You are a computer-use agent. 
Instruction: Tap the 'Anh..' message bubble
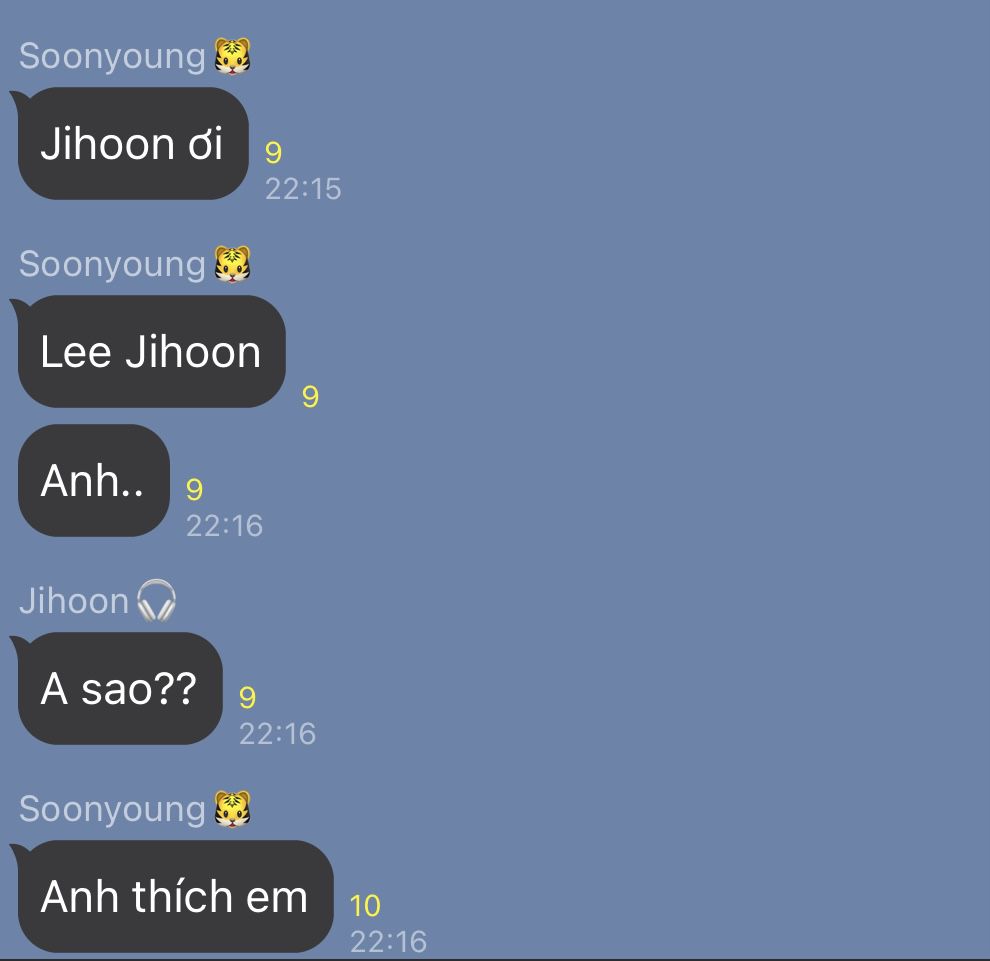94,480
